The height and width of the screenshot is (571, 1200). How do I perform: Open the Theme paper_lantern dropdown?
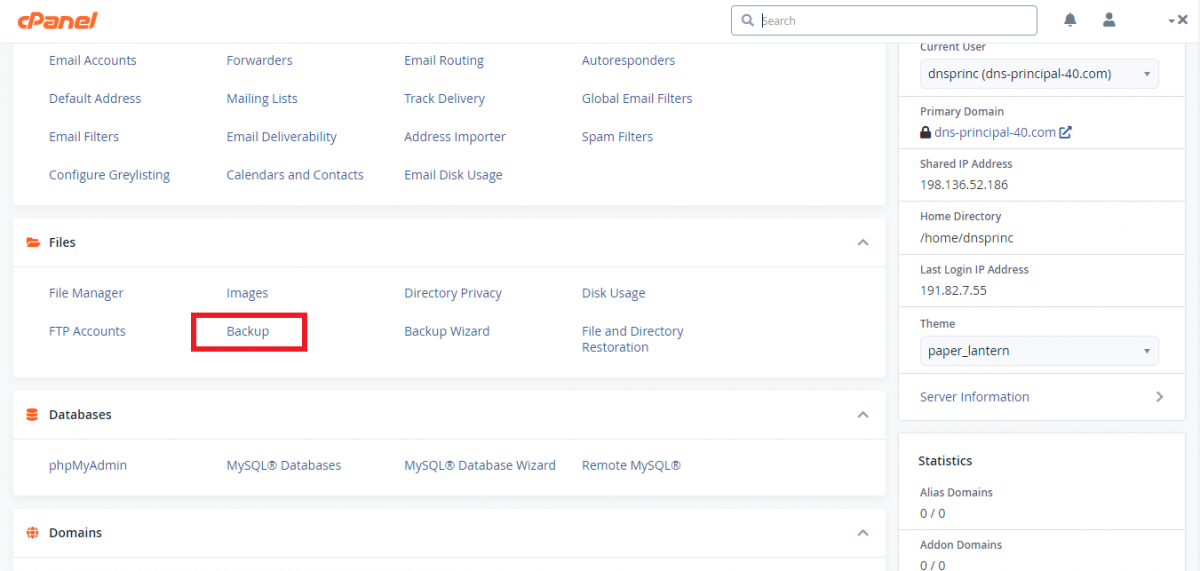tap(1039, 351)
